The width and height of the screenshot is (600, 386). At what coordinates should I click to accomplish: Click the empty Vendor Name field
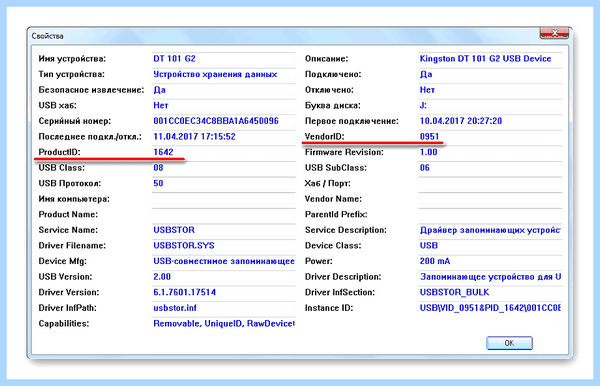pos(490,199)
